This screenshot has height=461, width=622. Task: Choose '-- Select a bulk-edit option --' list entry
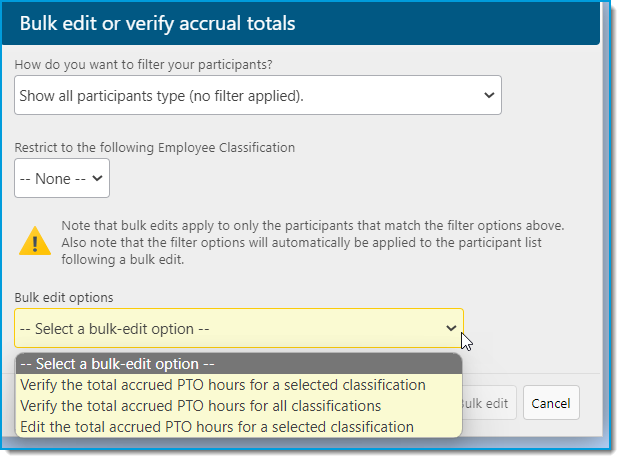pyautogui.click(x=239, y=364)
